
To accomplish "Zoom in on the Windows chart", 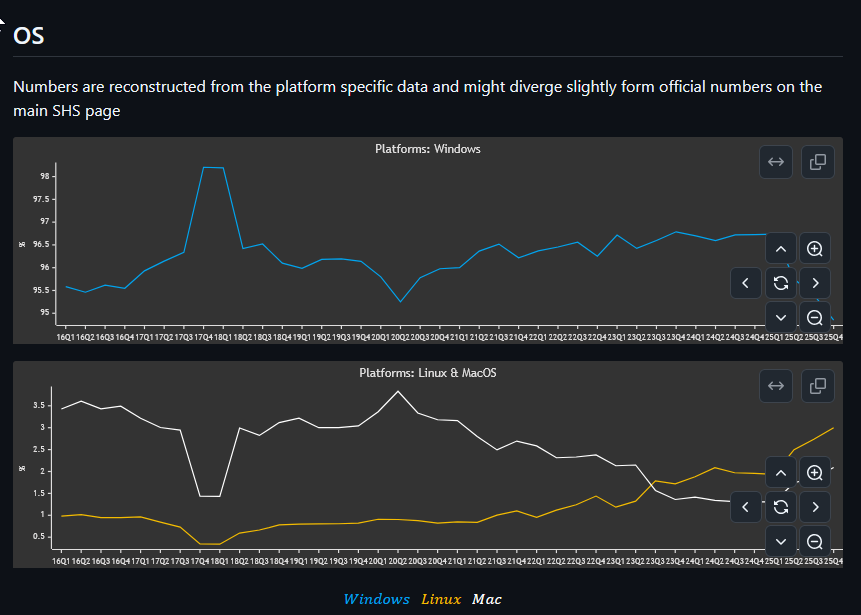I will click(x=815, y=249).
